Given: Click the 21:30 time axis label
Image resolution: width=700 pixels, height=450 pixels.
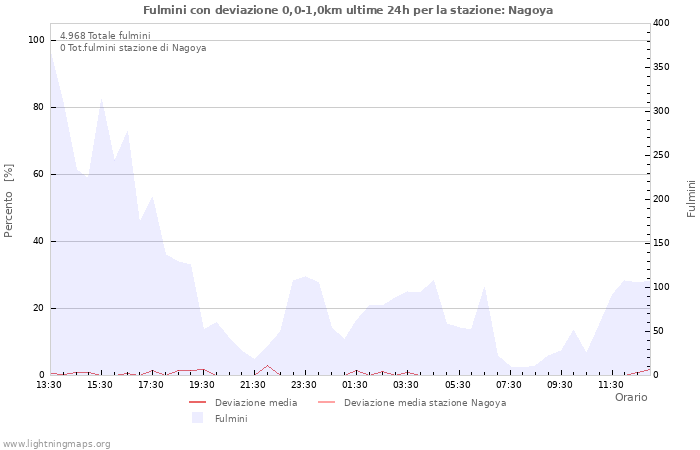Looking at the screenshot, I should tap(253, 384).
